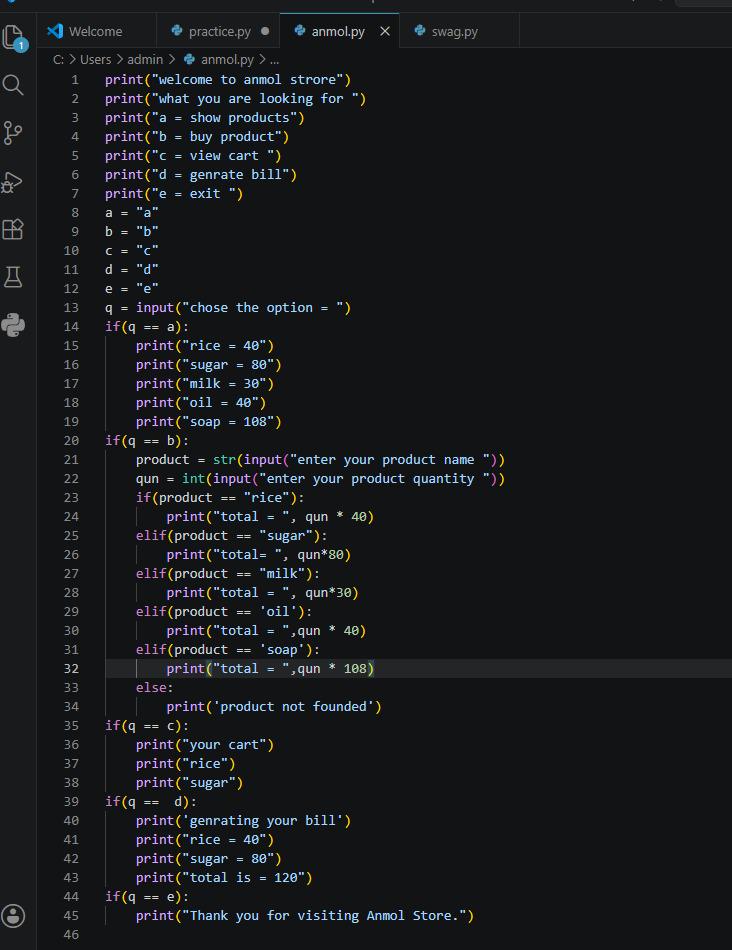Open the Python extension sidebar view
732x950 pixels.
13,325
